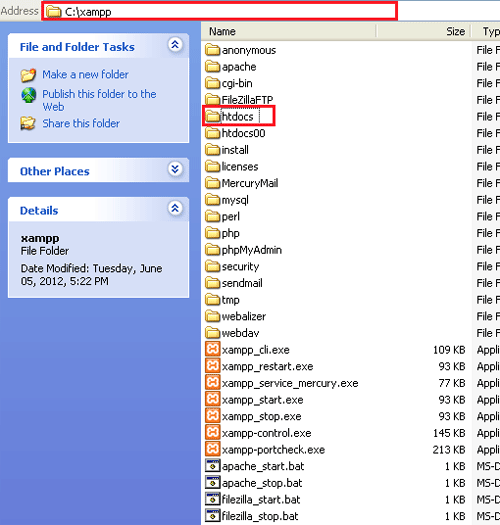Collapse the File and Folder Tasks panel

pos(175,45)
